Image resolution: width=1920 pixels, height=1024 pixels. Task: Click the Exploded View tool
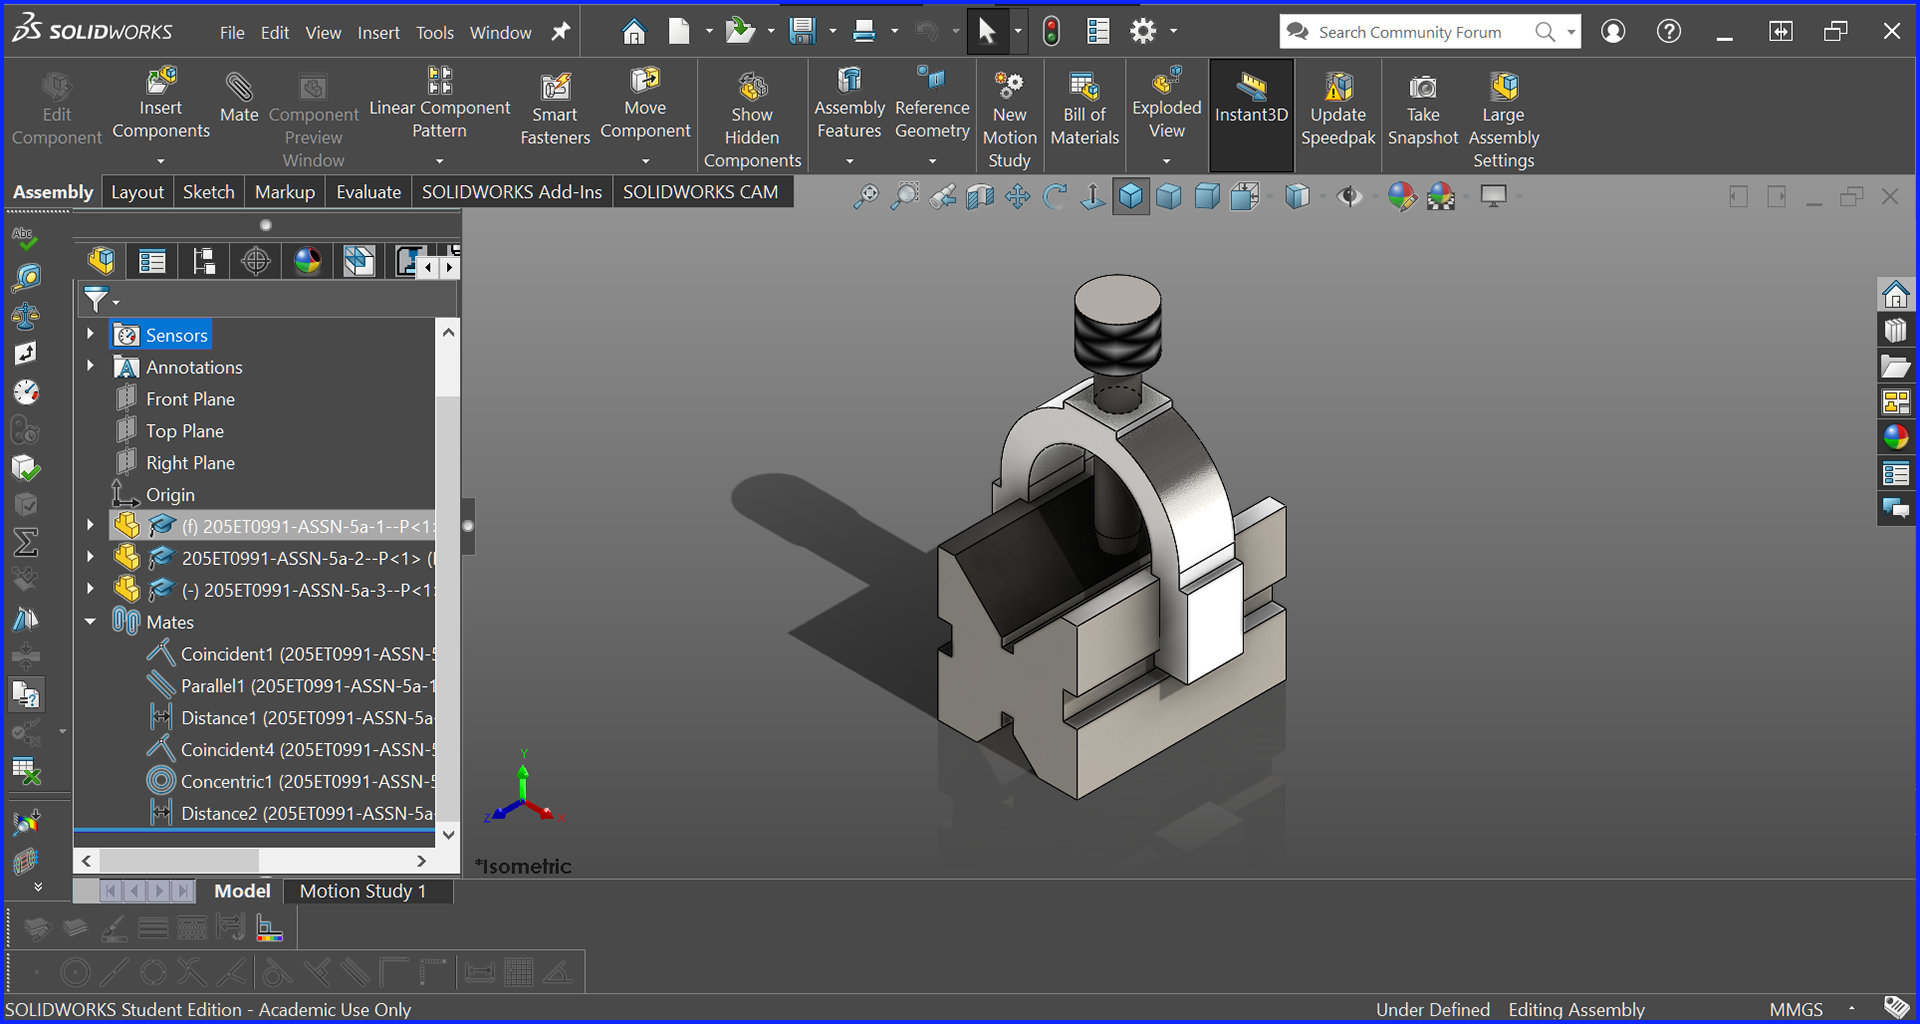tap(1166, 104)
